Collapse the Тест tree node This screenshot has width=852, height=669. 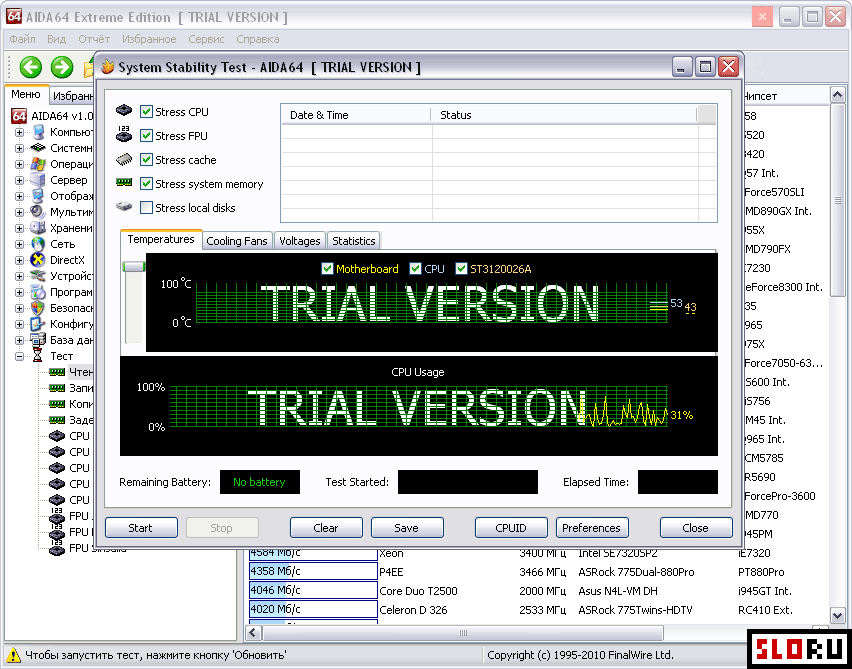pyautogui.click(x=20, y=356)
